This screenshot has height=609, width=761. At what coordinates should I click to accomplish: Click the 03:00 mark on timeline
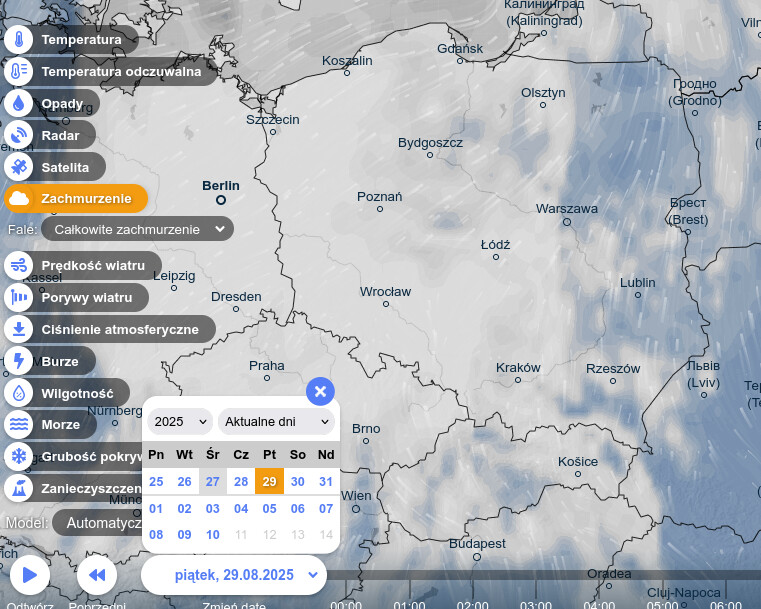(535, 604)
